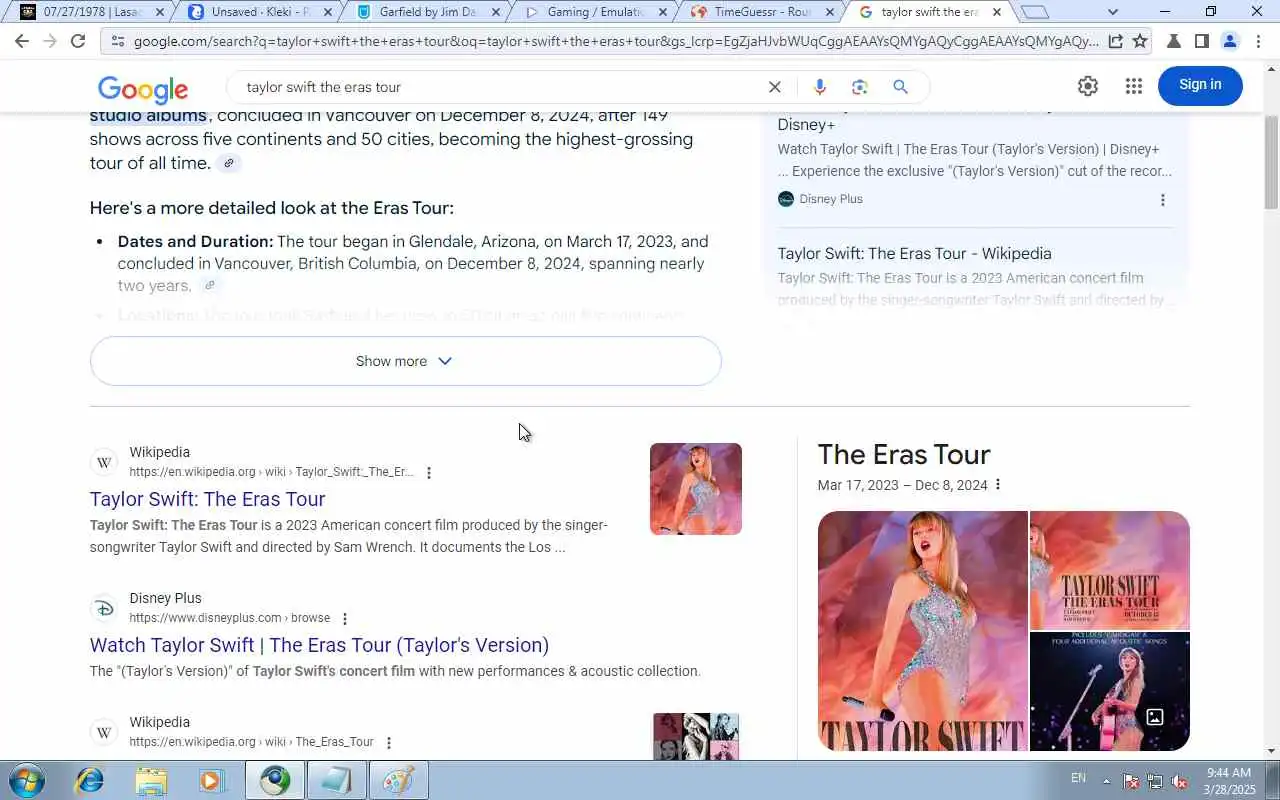Start voice search with microphone icon
This screenshot has width=1280, height=800.
[819, 87]
